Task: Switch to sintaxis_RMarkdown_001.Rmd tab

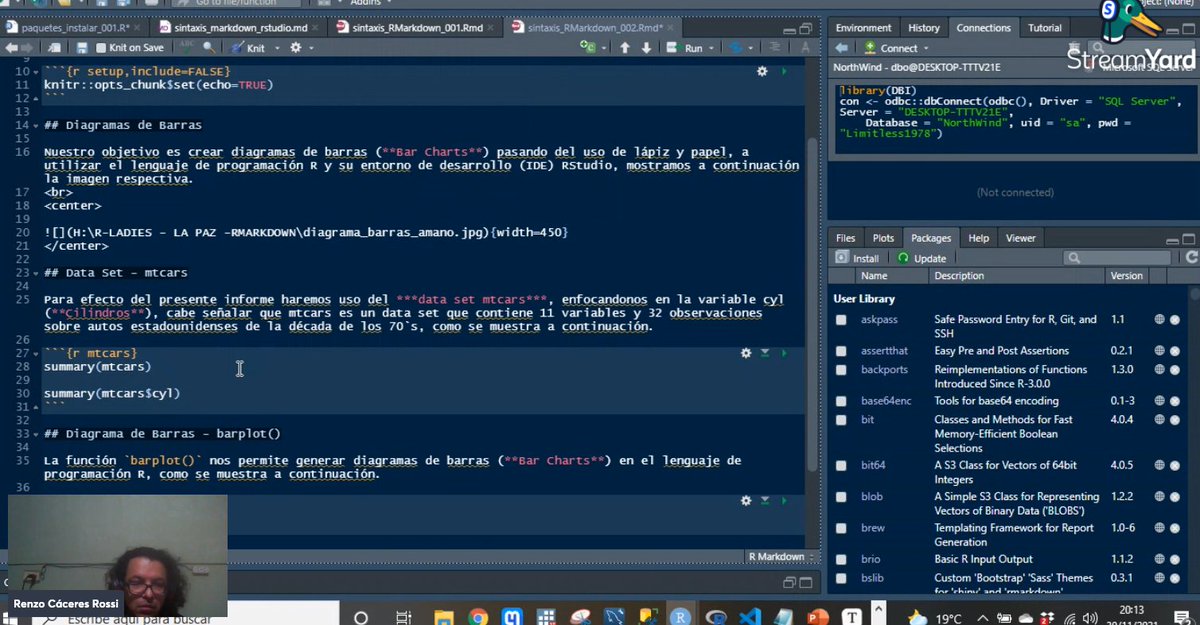Action: [x=417, y=27]
